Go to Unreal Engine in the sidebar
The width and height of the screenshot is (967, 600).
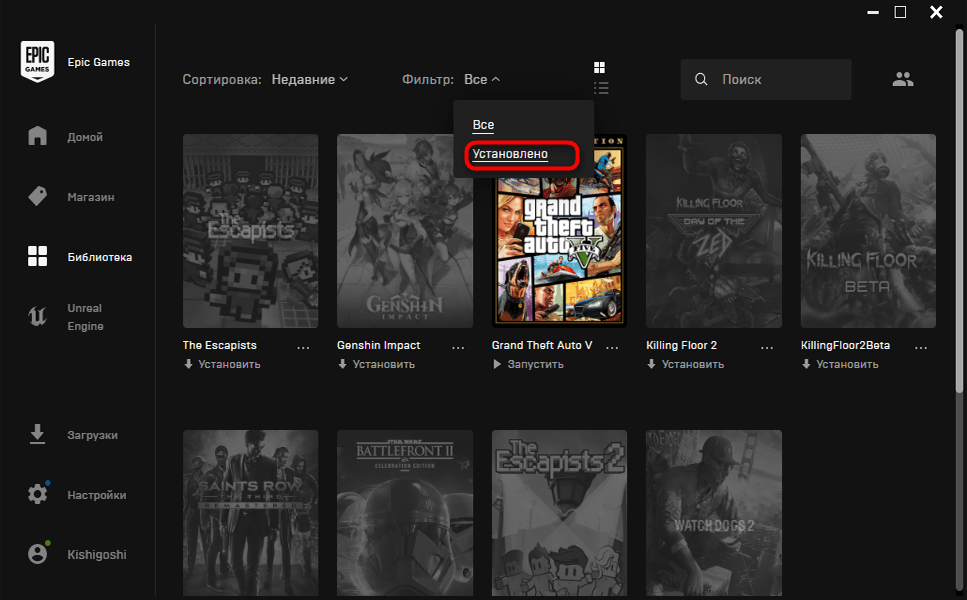pyautogui.click(x=85, y=317)
